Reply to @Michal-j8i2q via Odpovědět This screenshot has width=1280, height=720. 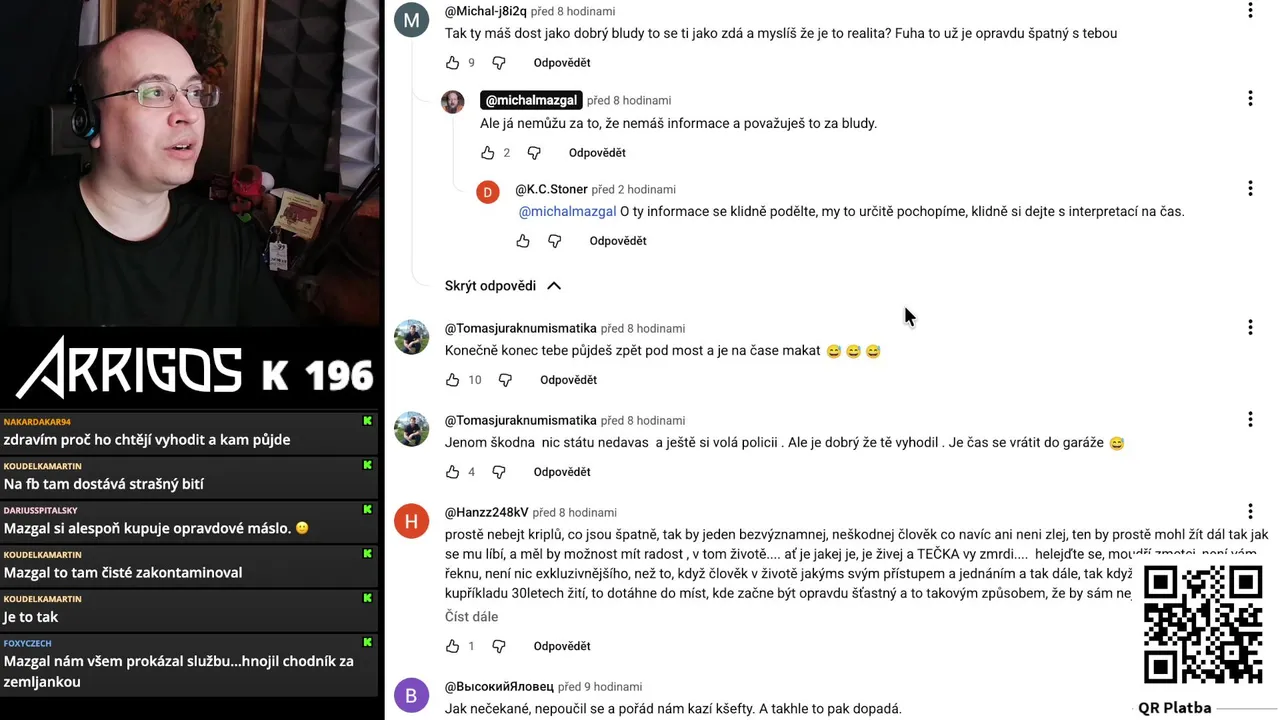pos(562,63)
